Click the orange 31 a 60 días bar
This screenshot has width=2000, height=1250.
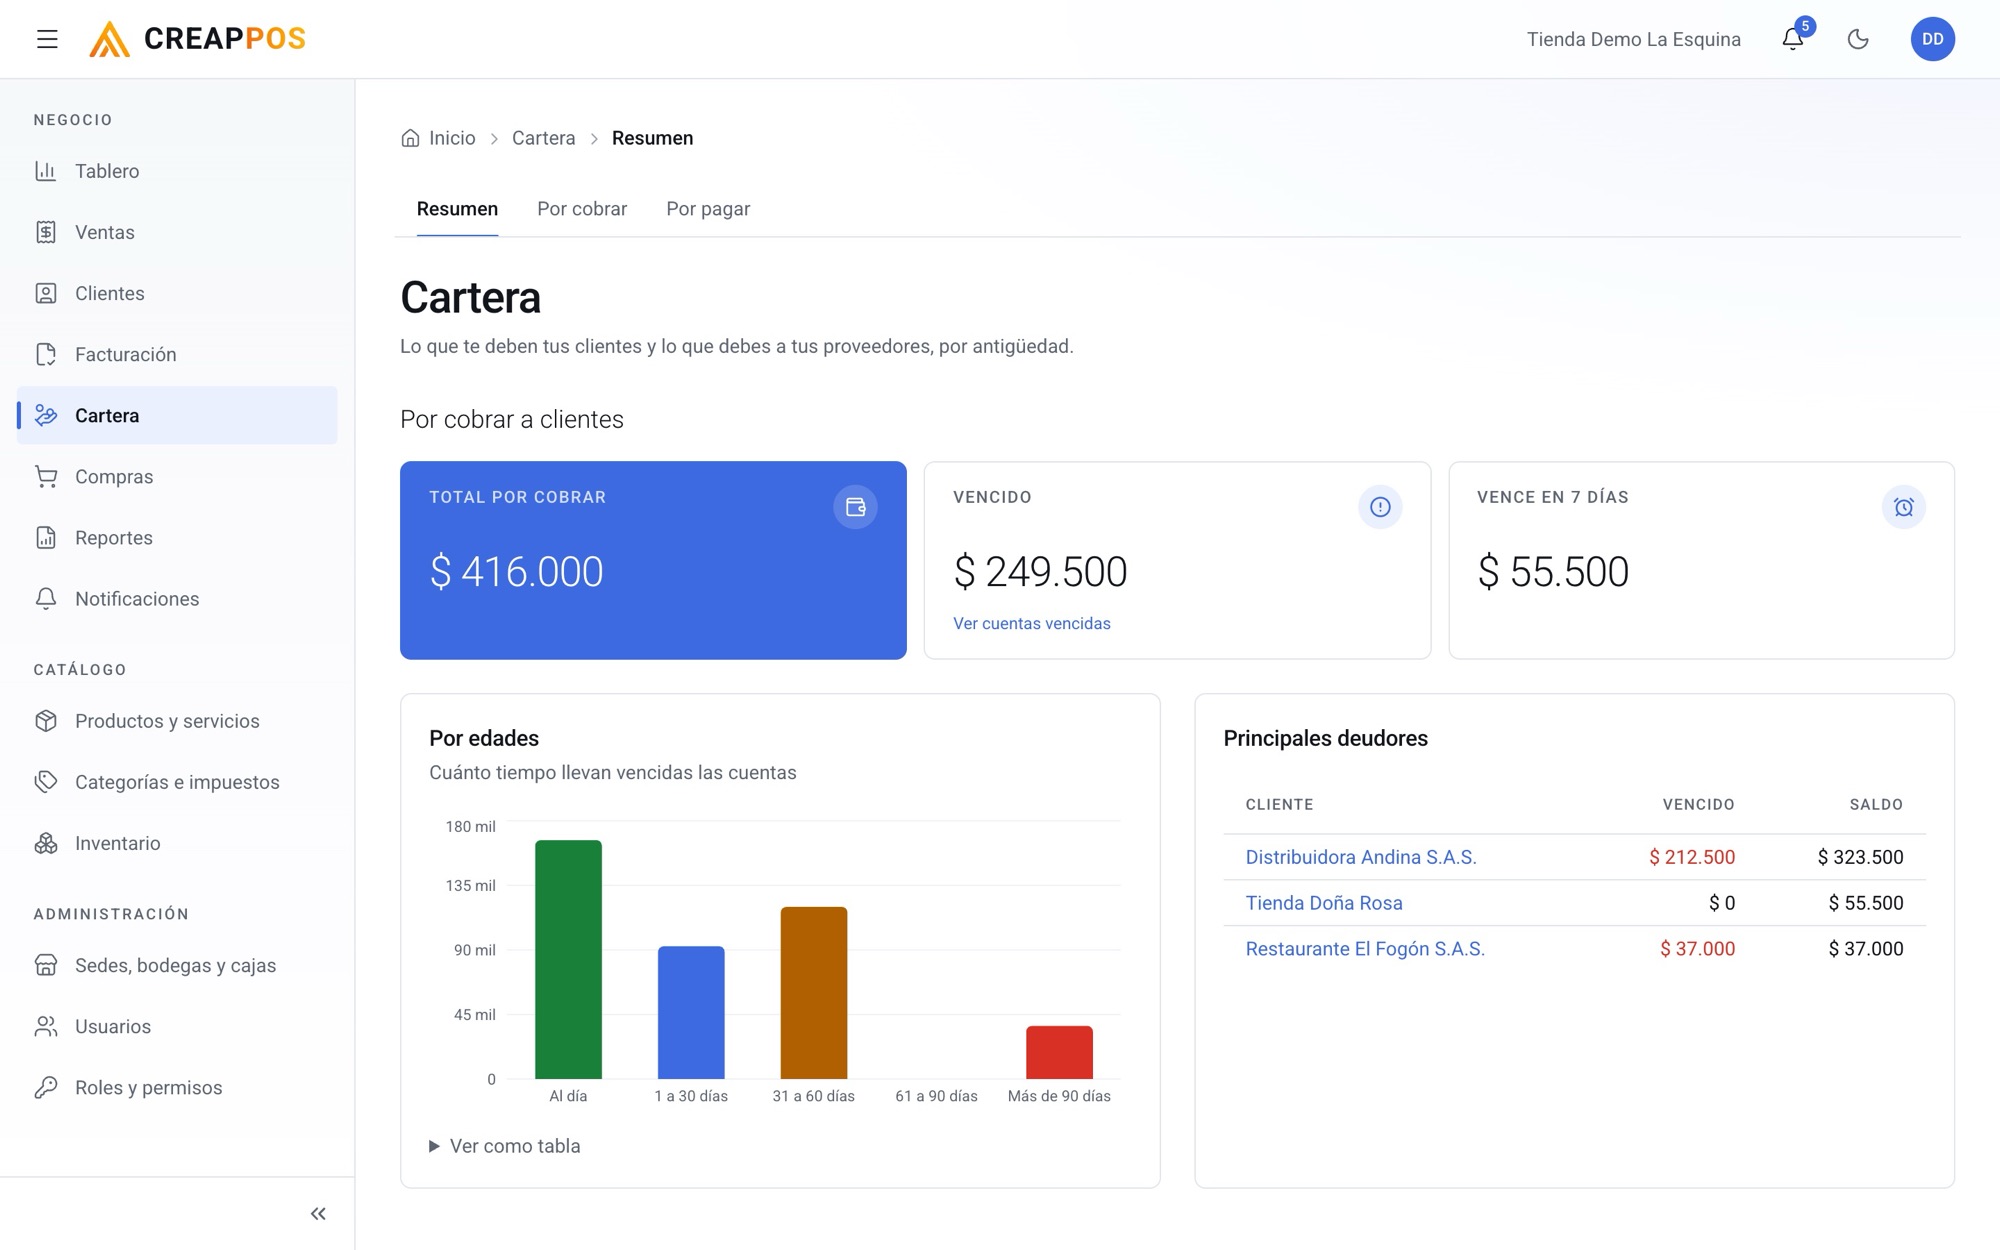(814, 993)
